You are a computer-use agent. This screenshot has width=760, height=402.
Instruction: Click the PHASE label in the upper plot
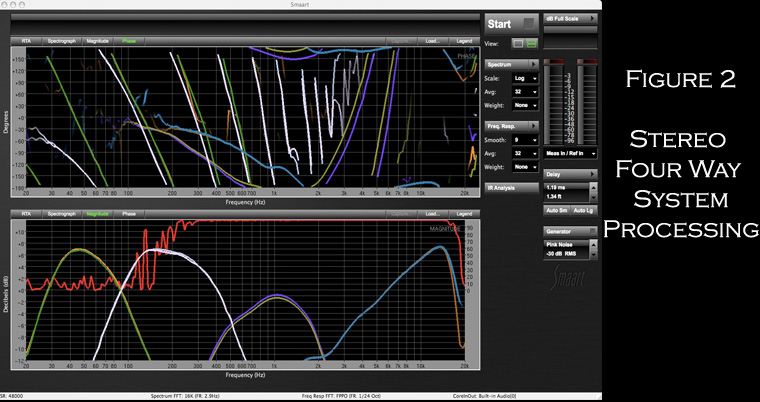click(466, 56)
